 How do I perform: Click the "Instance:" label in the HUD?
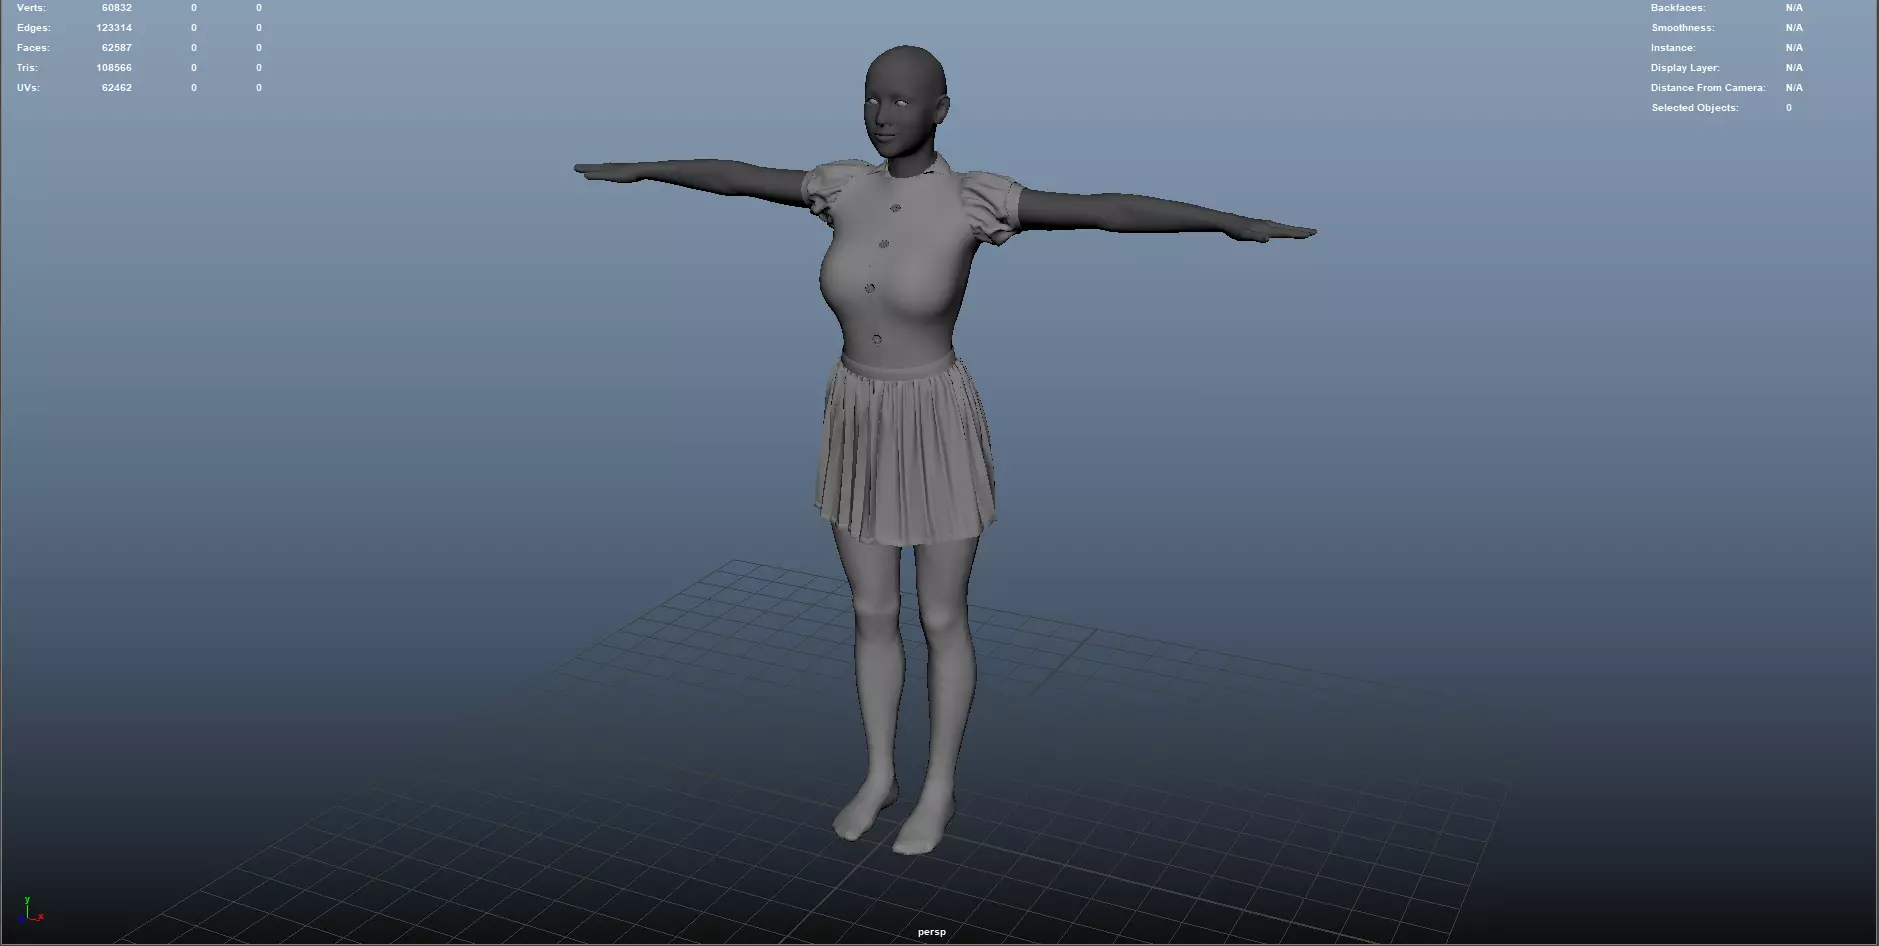point(1673,48)
